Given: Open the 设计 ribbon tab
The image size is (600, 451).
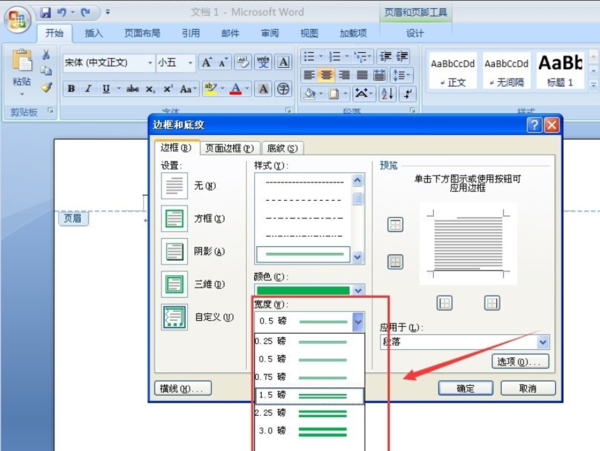Looking at the screenshot, I should click(415, 33).
